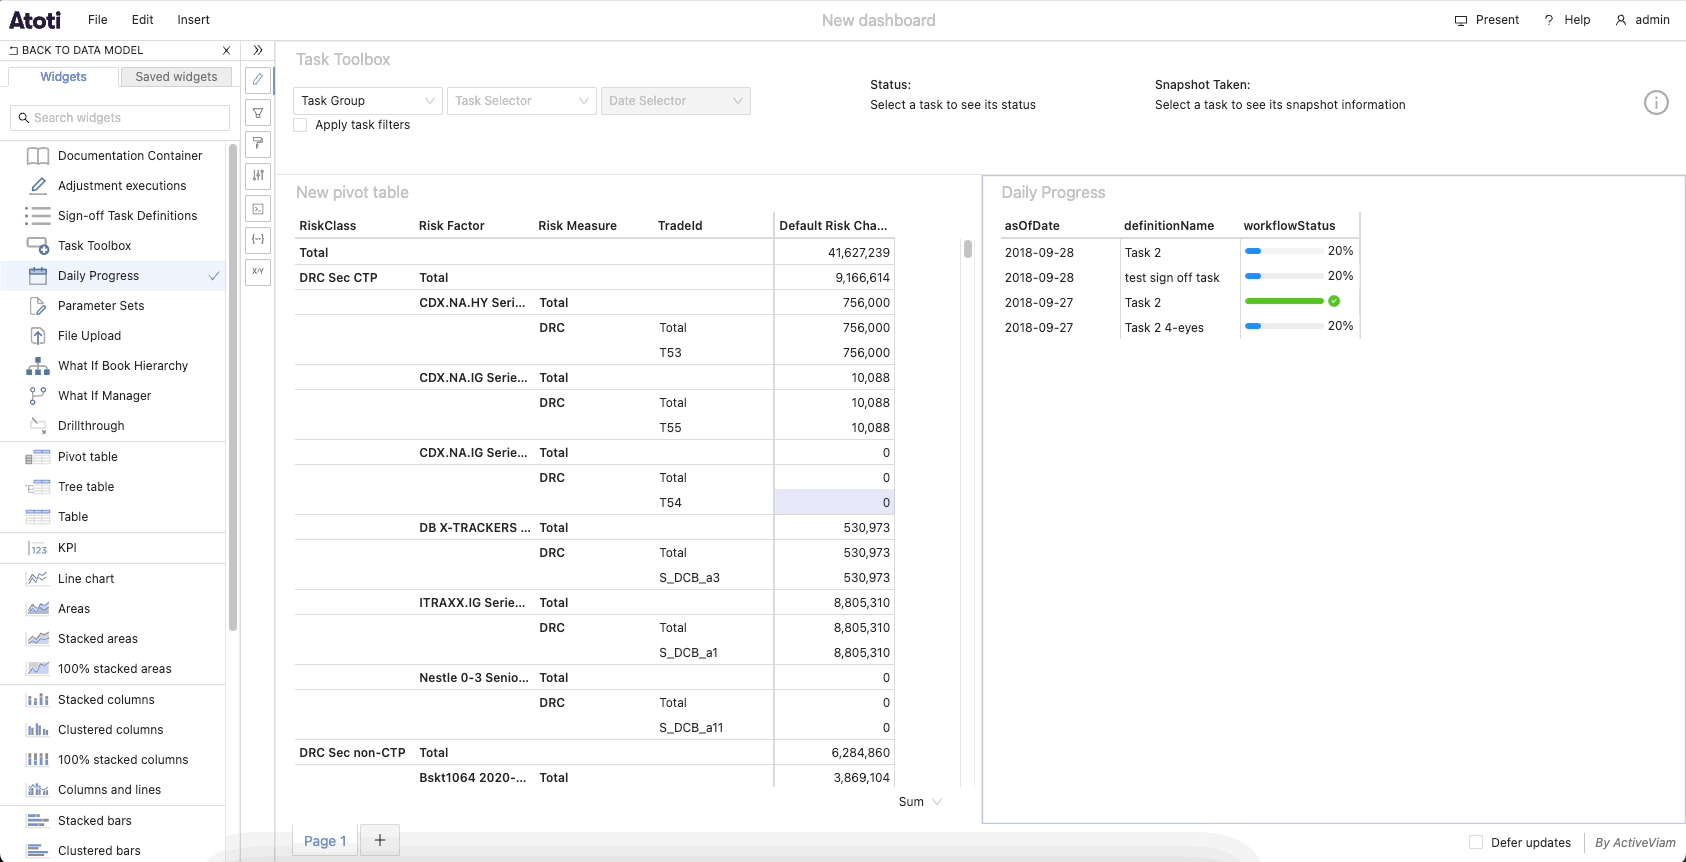Open the settings sliders panel
This screenshot has width=1686, height=862.
(x=258, y=176)
